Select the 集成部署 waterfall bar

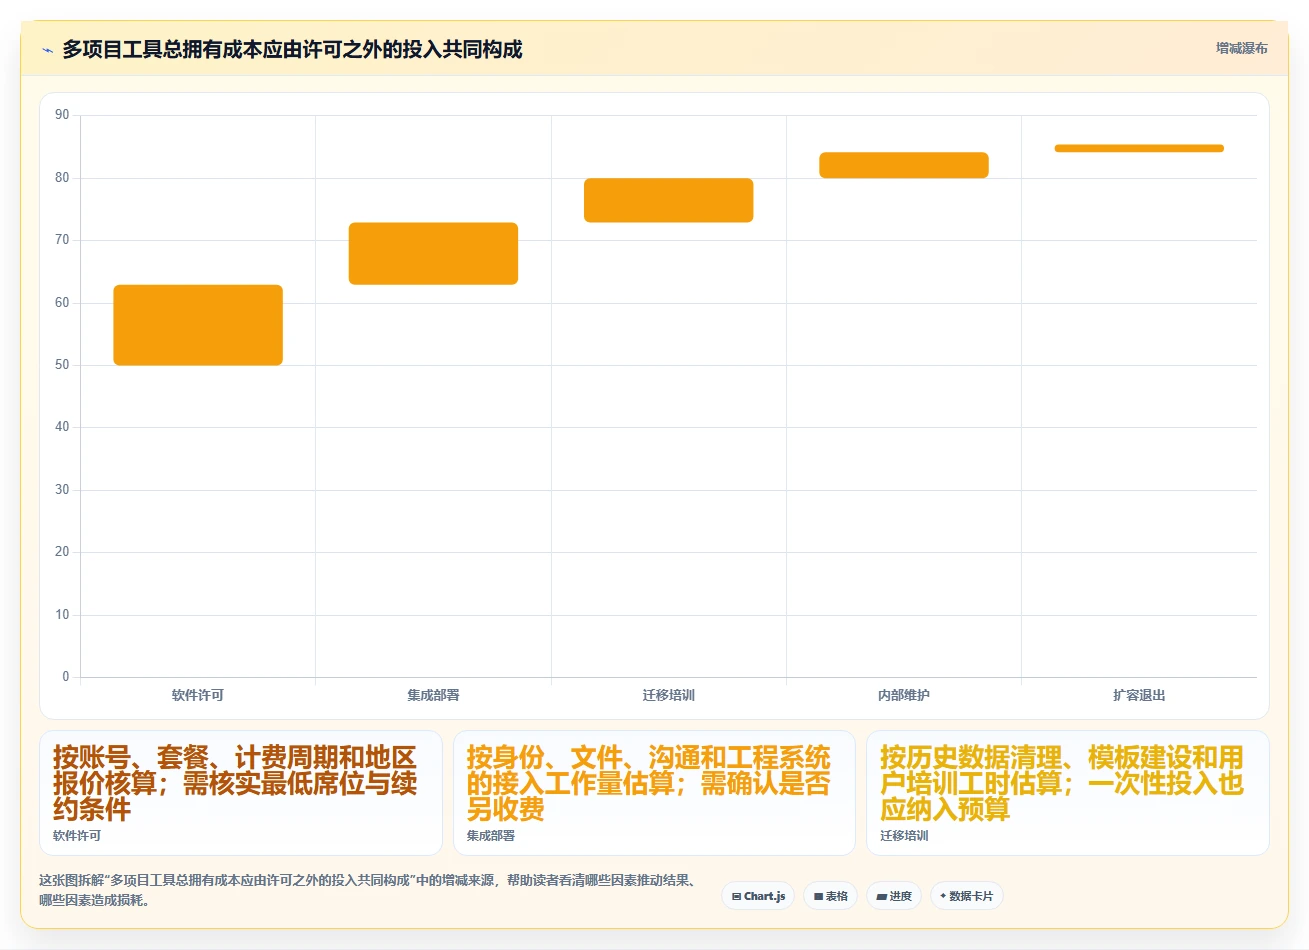coord(433,254)
